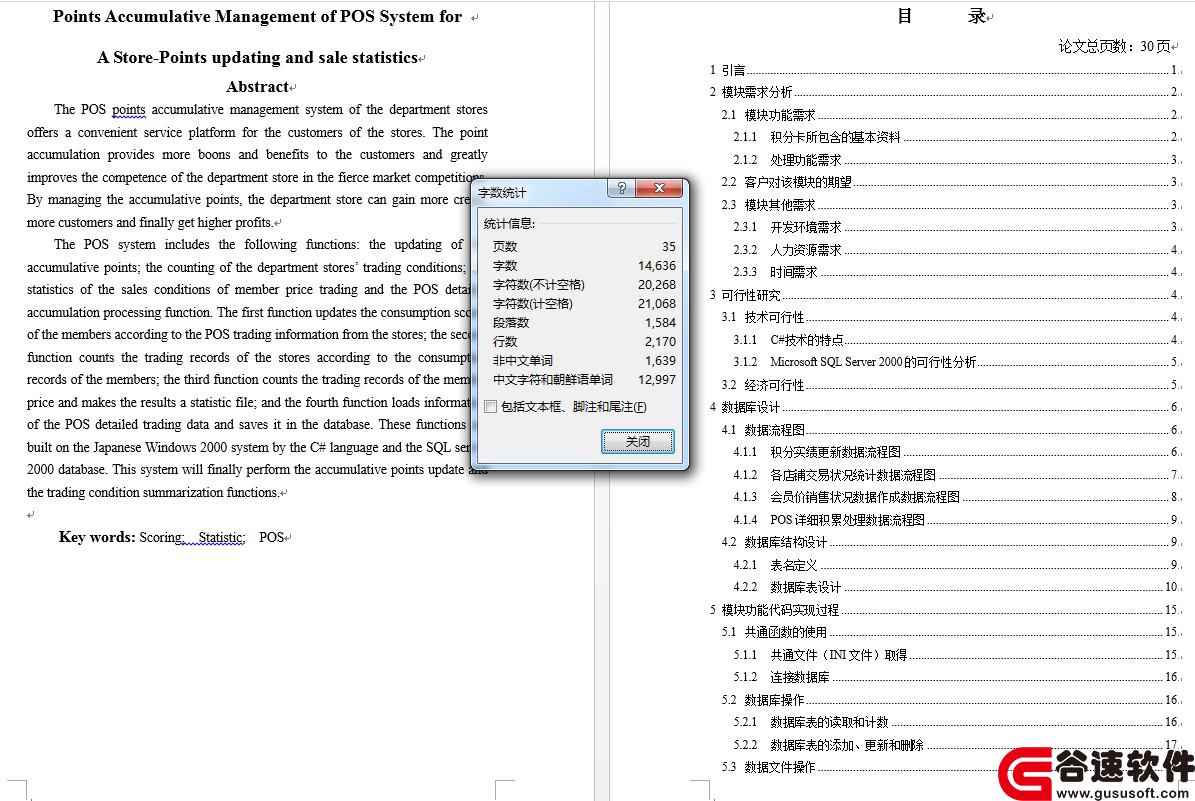Open TOC entry 3.1.1 C#技术的特点

coord(956,340)
